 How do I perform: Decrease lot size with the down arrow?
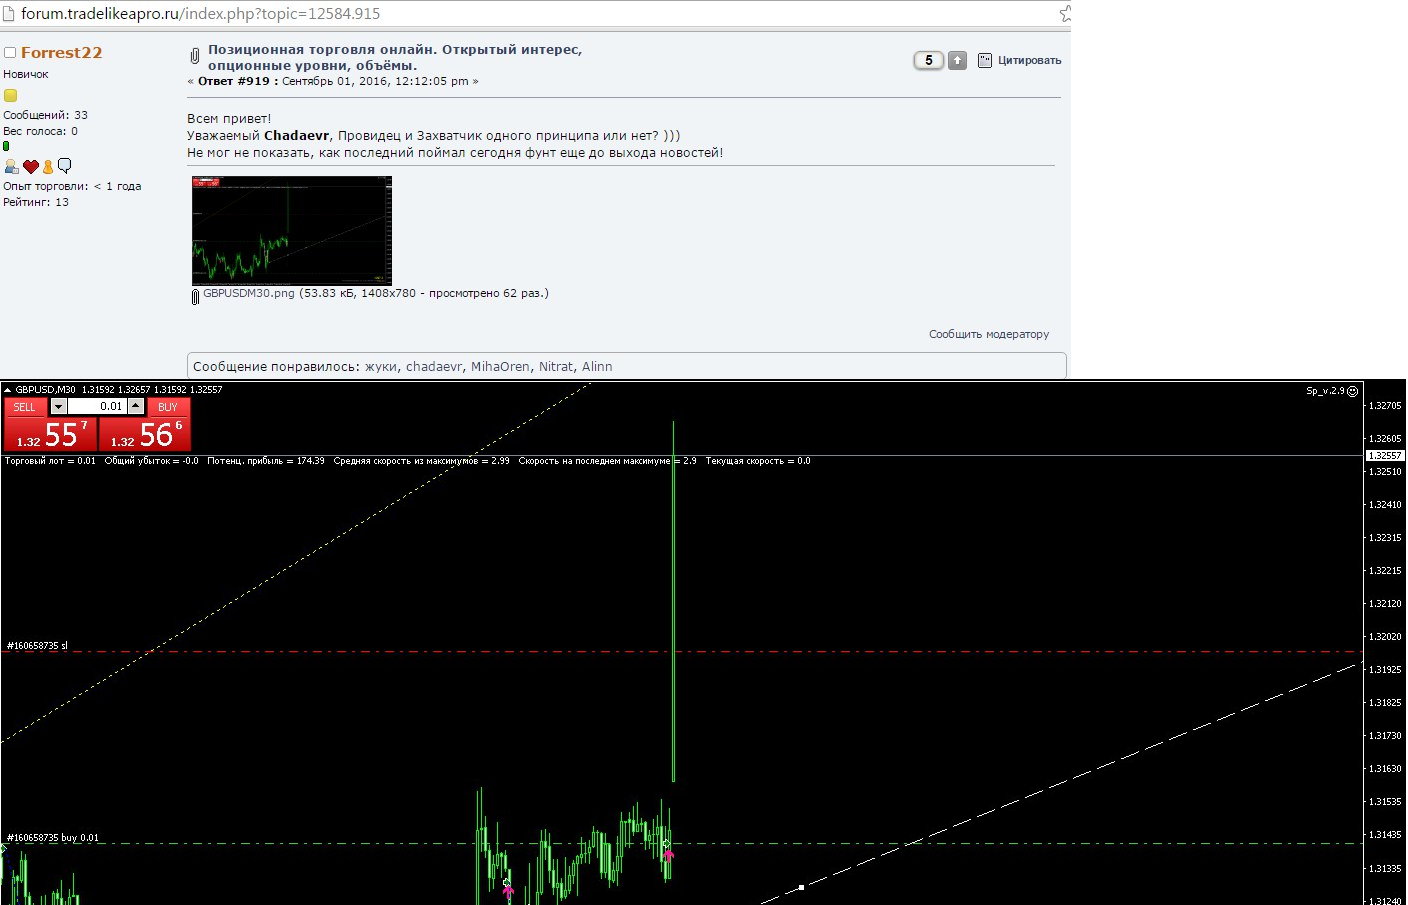[58, 406]
